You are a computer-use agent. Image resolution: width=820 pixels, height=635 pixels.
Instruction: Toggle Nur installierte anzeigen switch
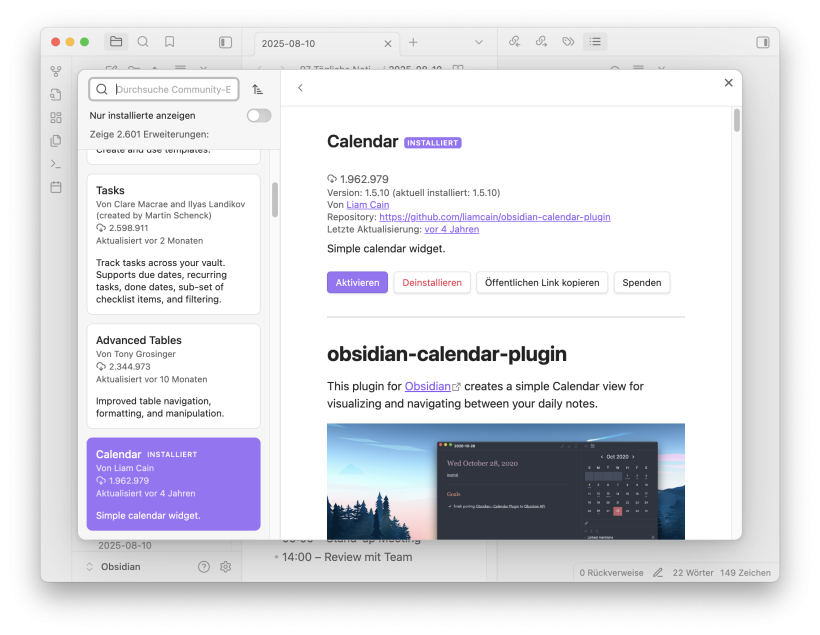(259, 116)
